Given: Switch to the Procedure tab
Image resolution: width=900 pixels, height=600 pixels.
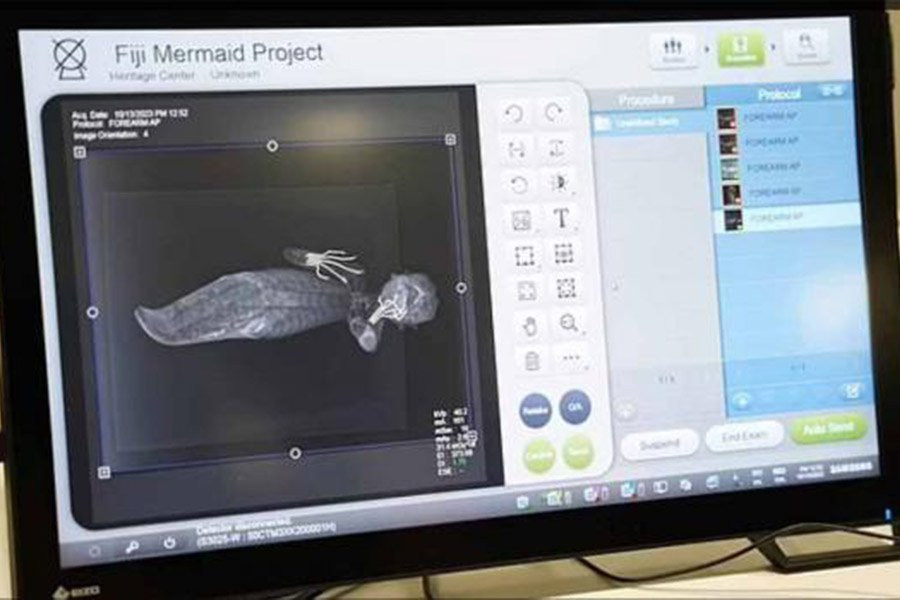Looking at the screenshot, I should click(646, 99).
